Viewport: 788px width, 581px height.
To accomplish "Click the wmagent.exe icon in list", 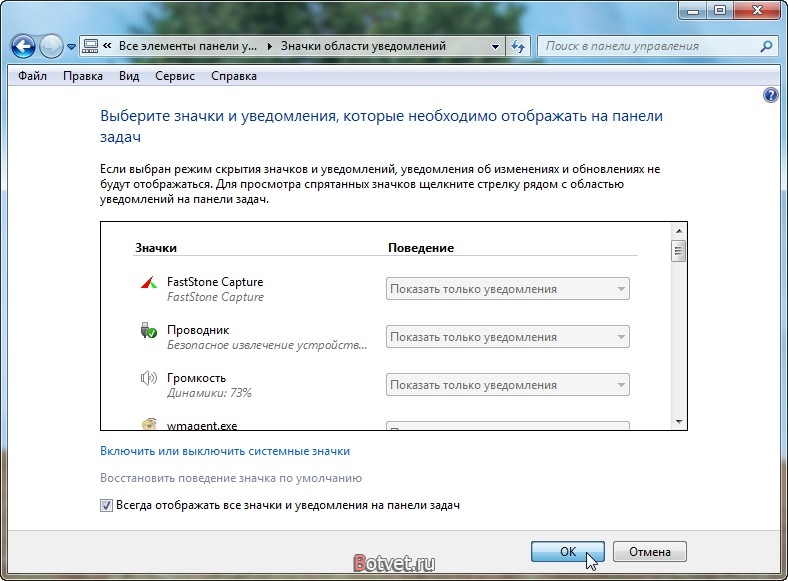I will (148, 424).
